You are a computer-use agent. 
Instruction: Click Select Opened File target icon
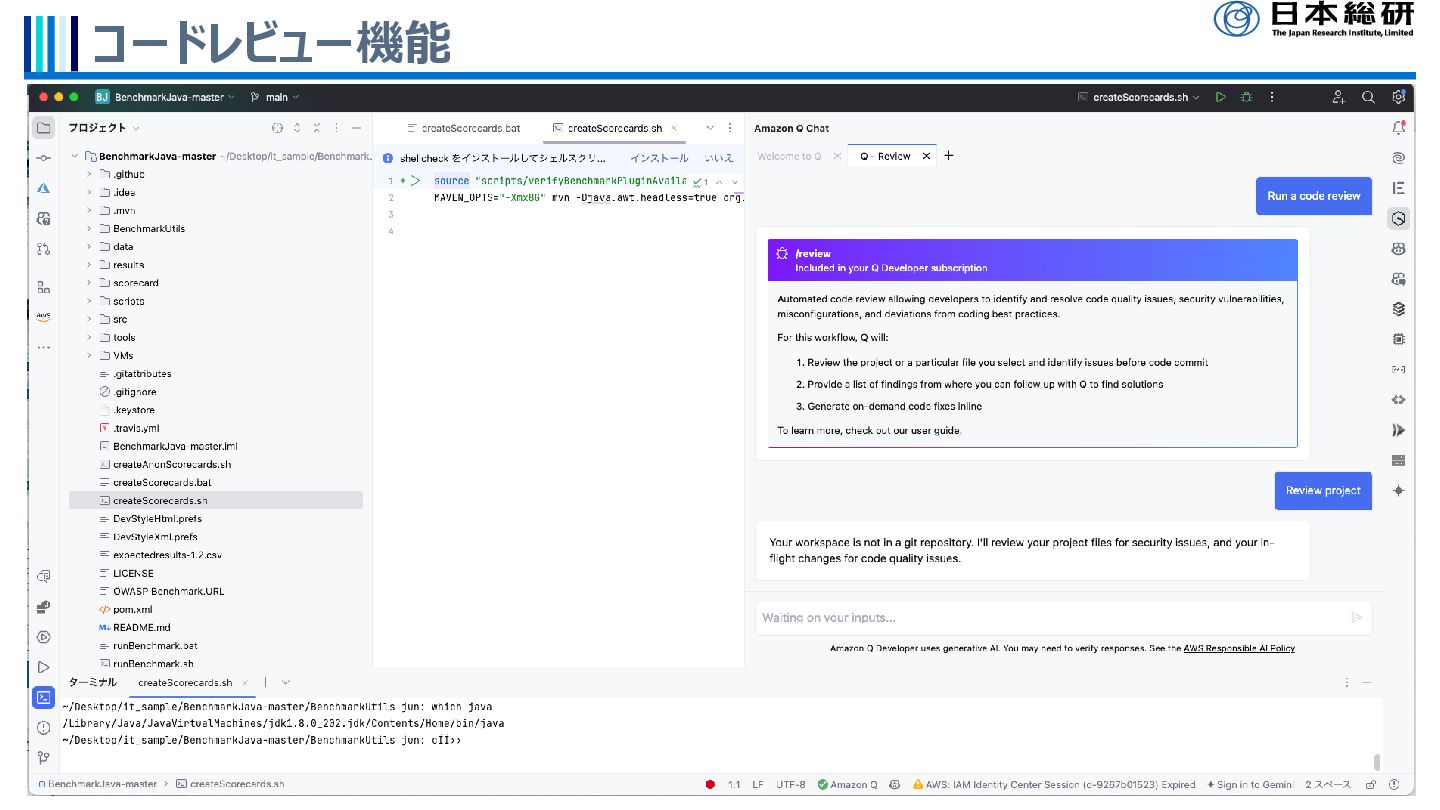(278, 128)
